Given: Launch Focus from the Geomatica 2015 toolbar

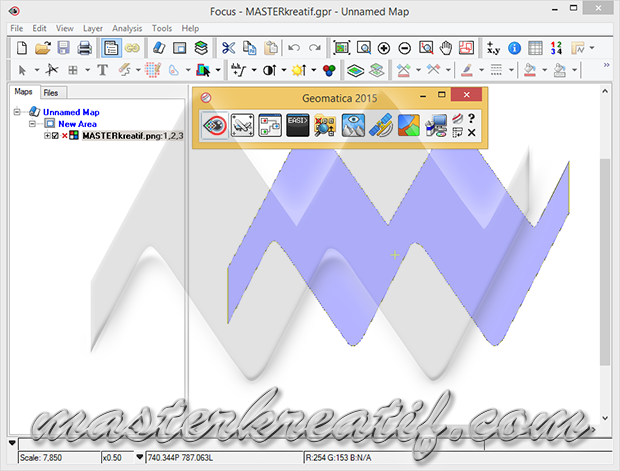Looking at the screenshot, I should 215,125.
